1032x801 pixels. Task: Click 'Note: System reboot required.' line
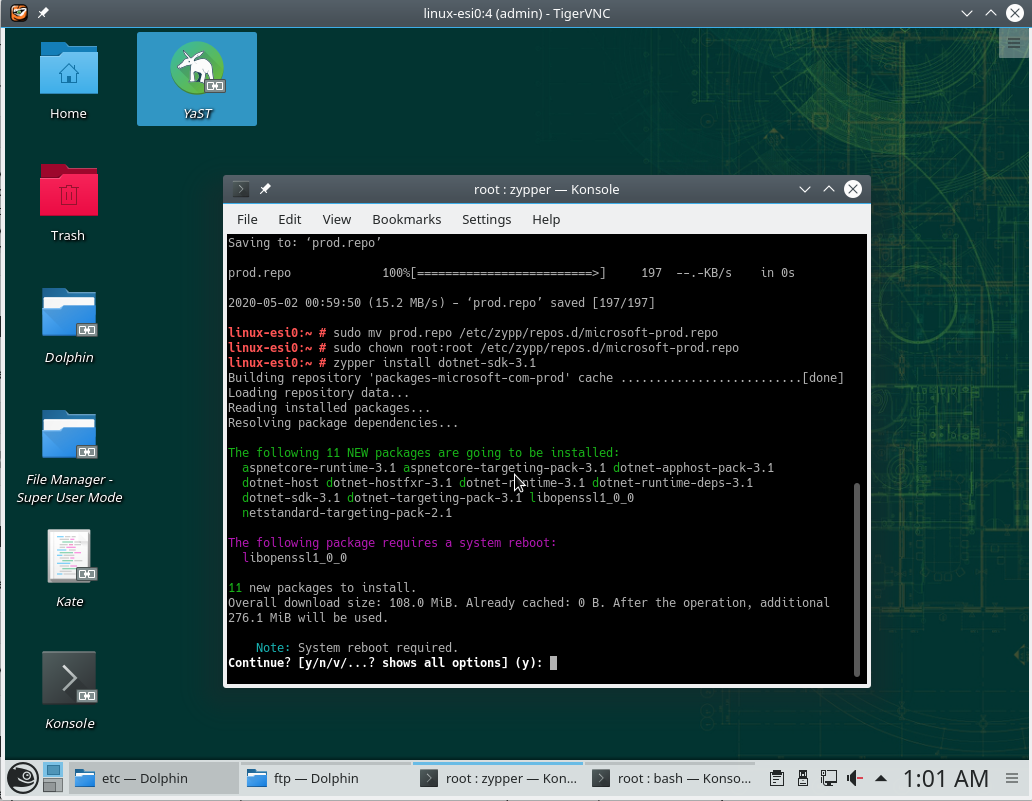click(x=357, y=648)
